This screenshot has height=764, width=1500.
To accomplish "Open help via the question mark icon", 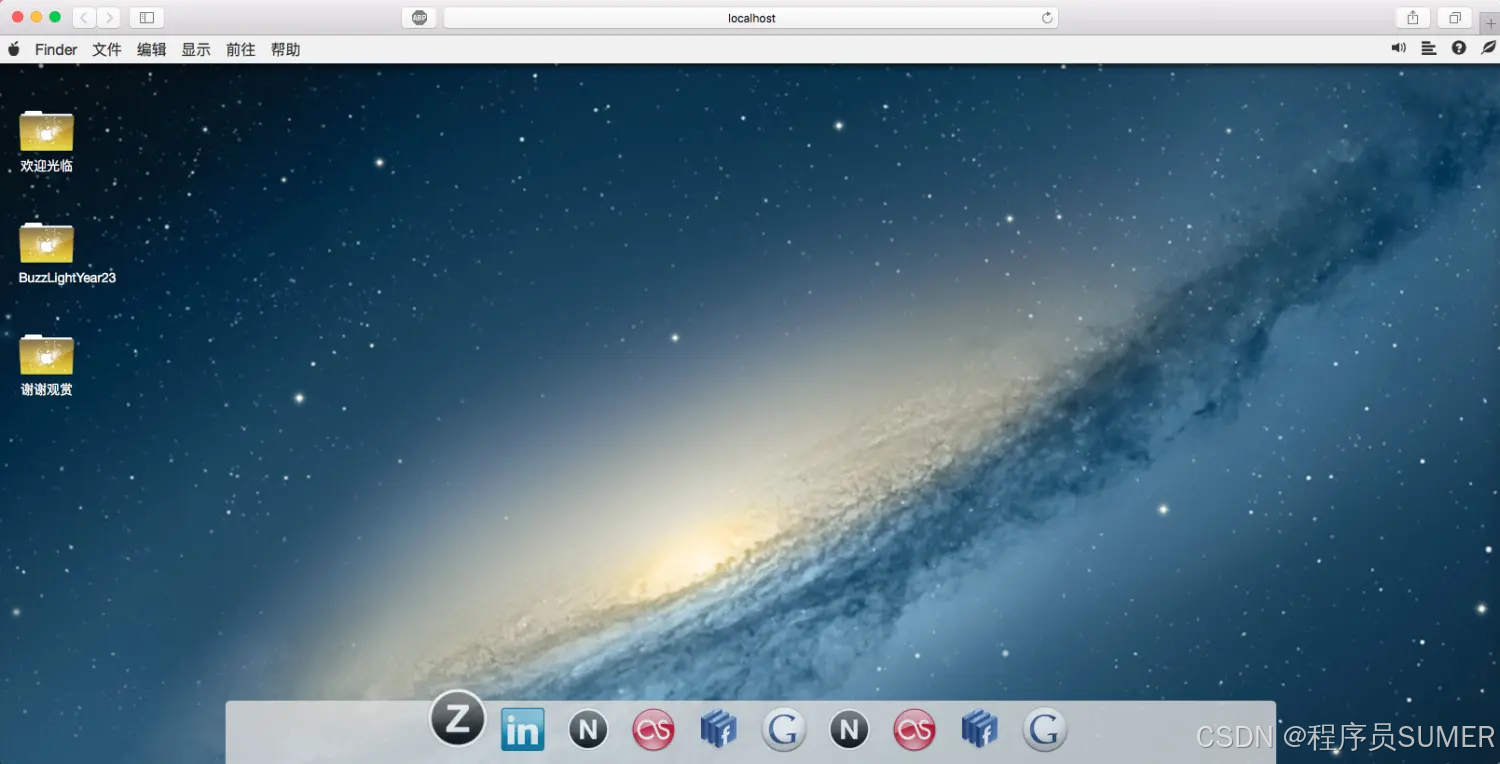I will point(1458,47).
